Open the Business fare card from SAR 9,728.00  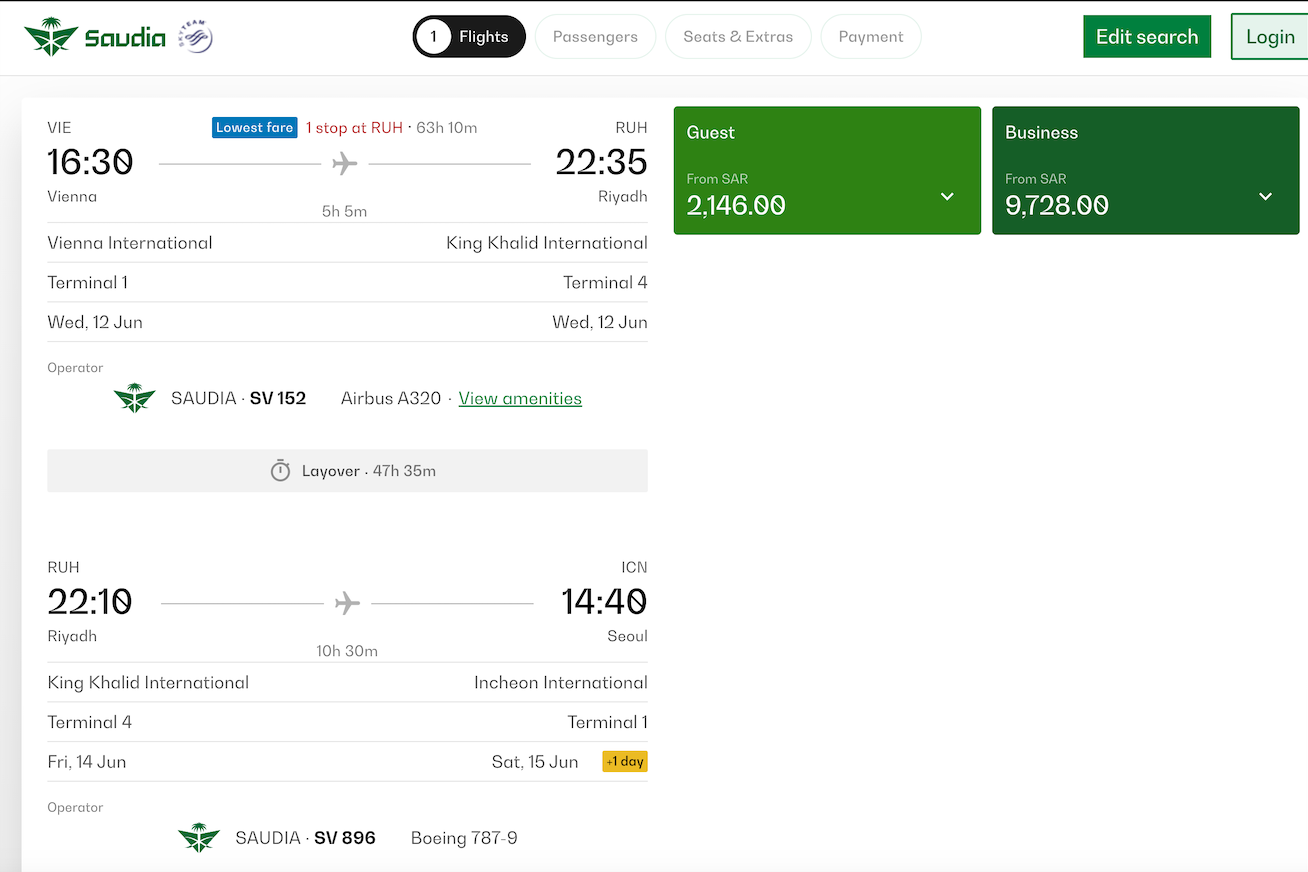[1145, 171]
